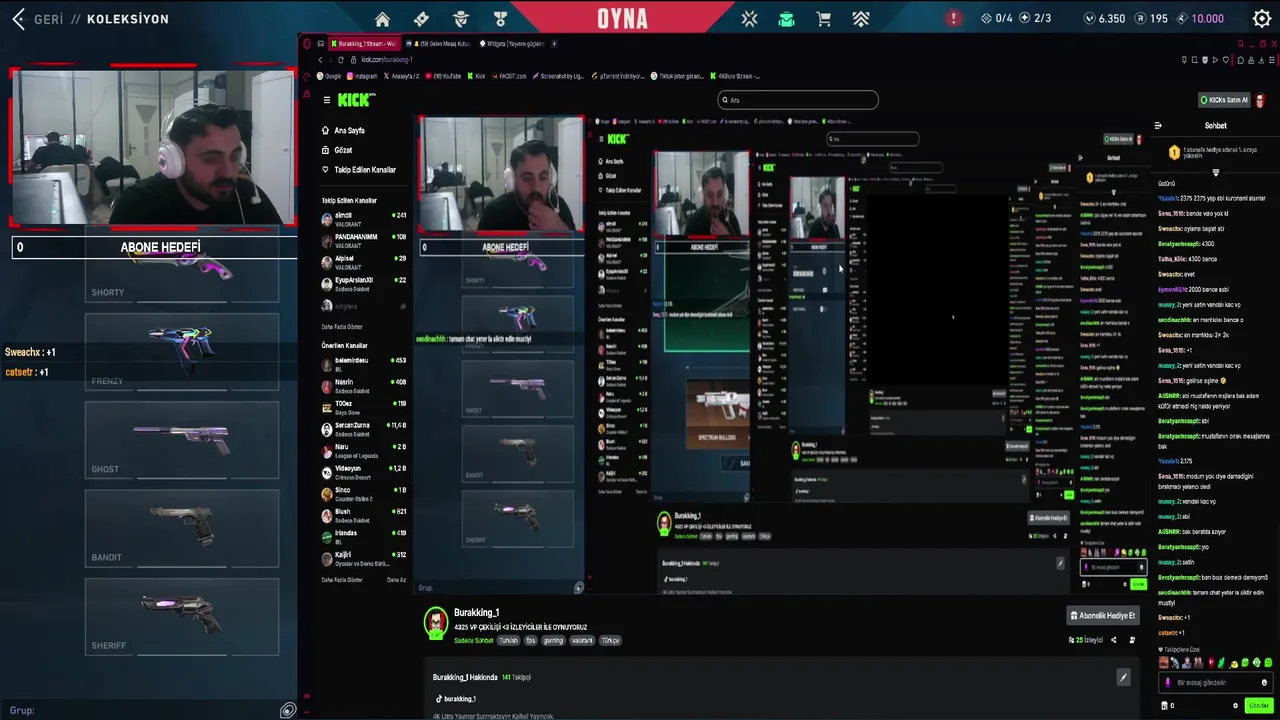Open the EyupArslanXII followed channel
This screenshot has height=720, width=1280.
coord(364,283)
